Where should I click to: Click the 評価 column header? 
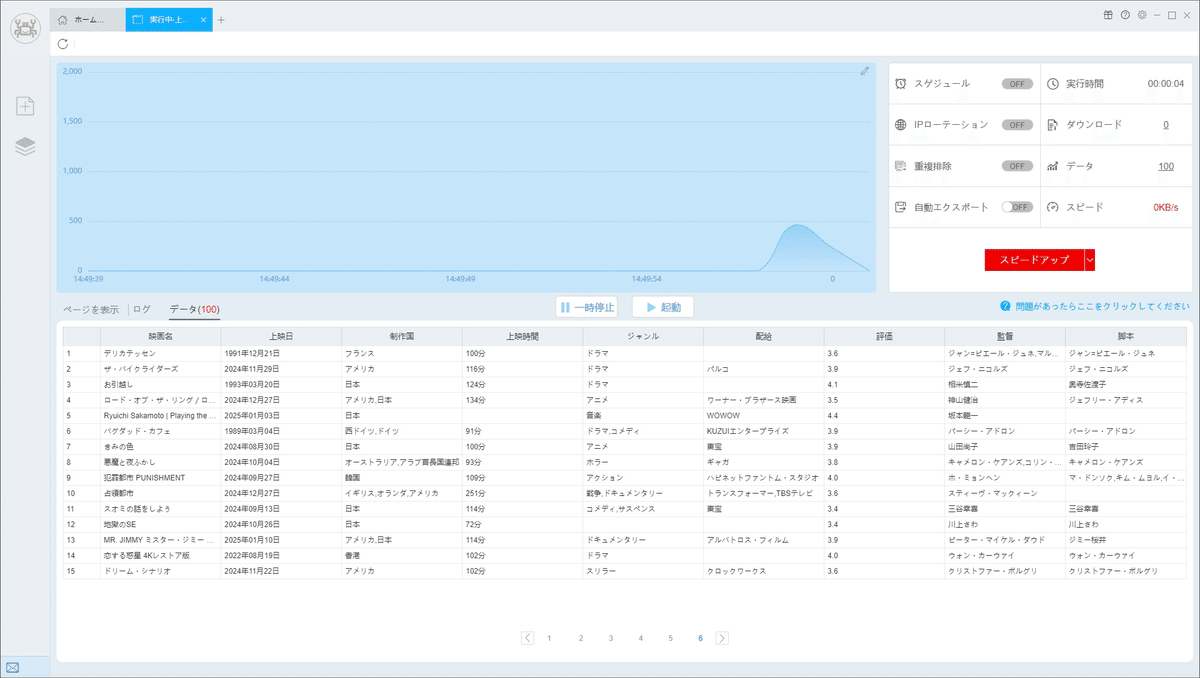pos(884,337)
